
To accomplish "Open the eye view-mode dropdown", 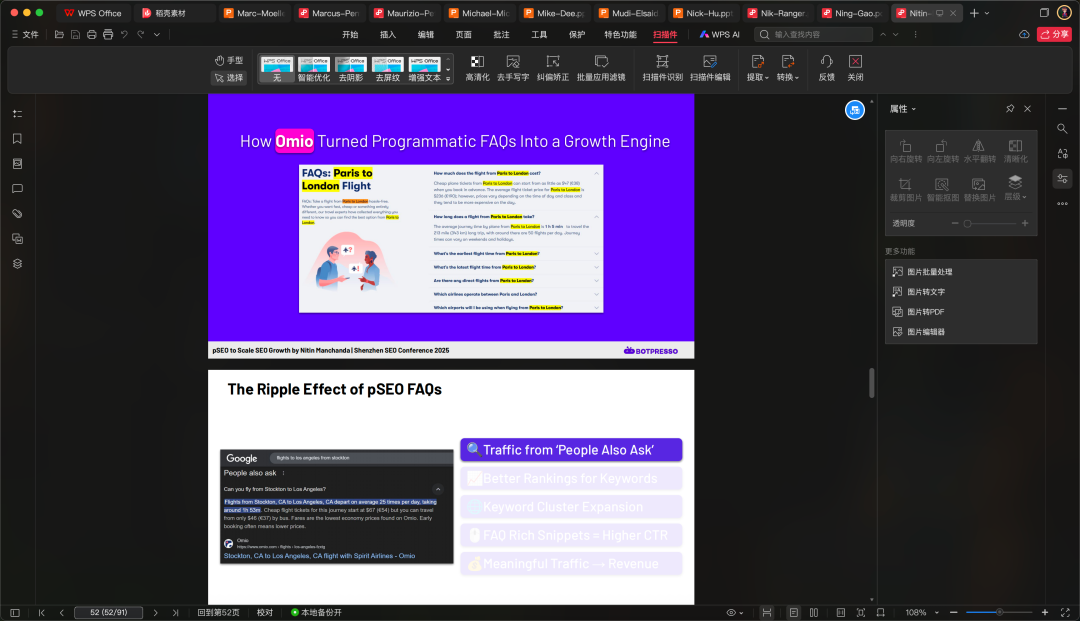I will pyautogui.click(x=735, y=612).
